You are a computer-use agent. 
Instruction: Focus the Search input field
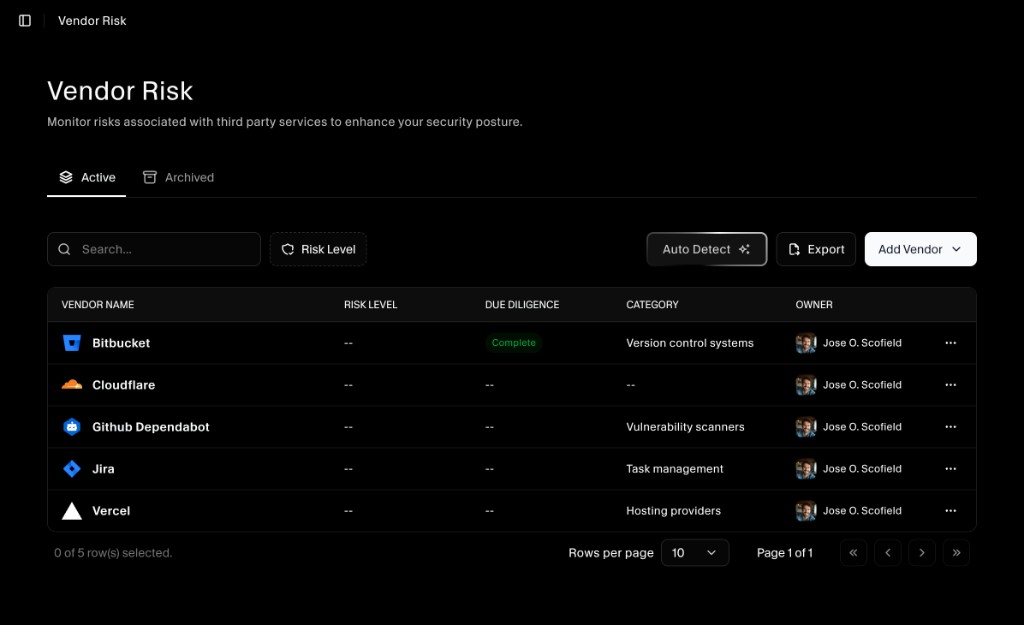tap(153, 249)
